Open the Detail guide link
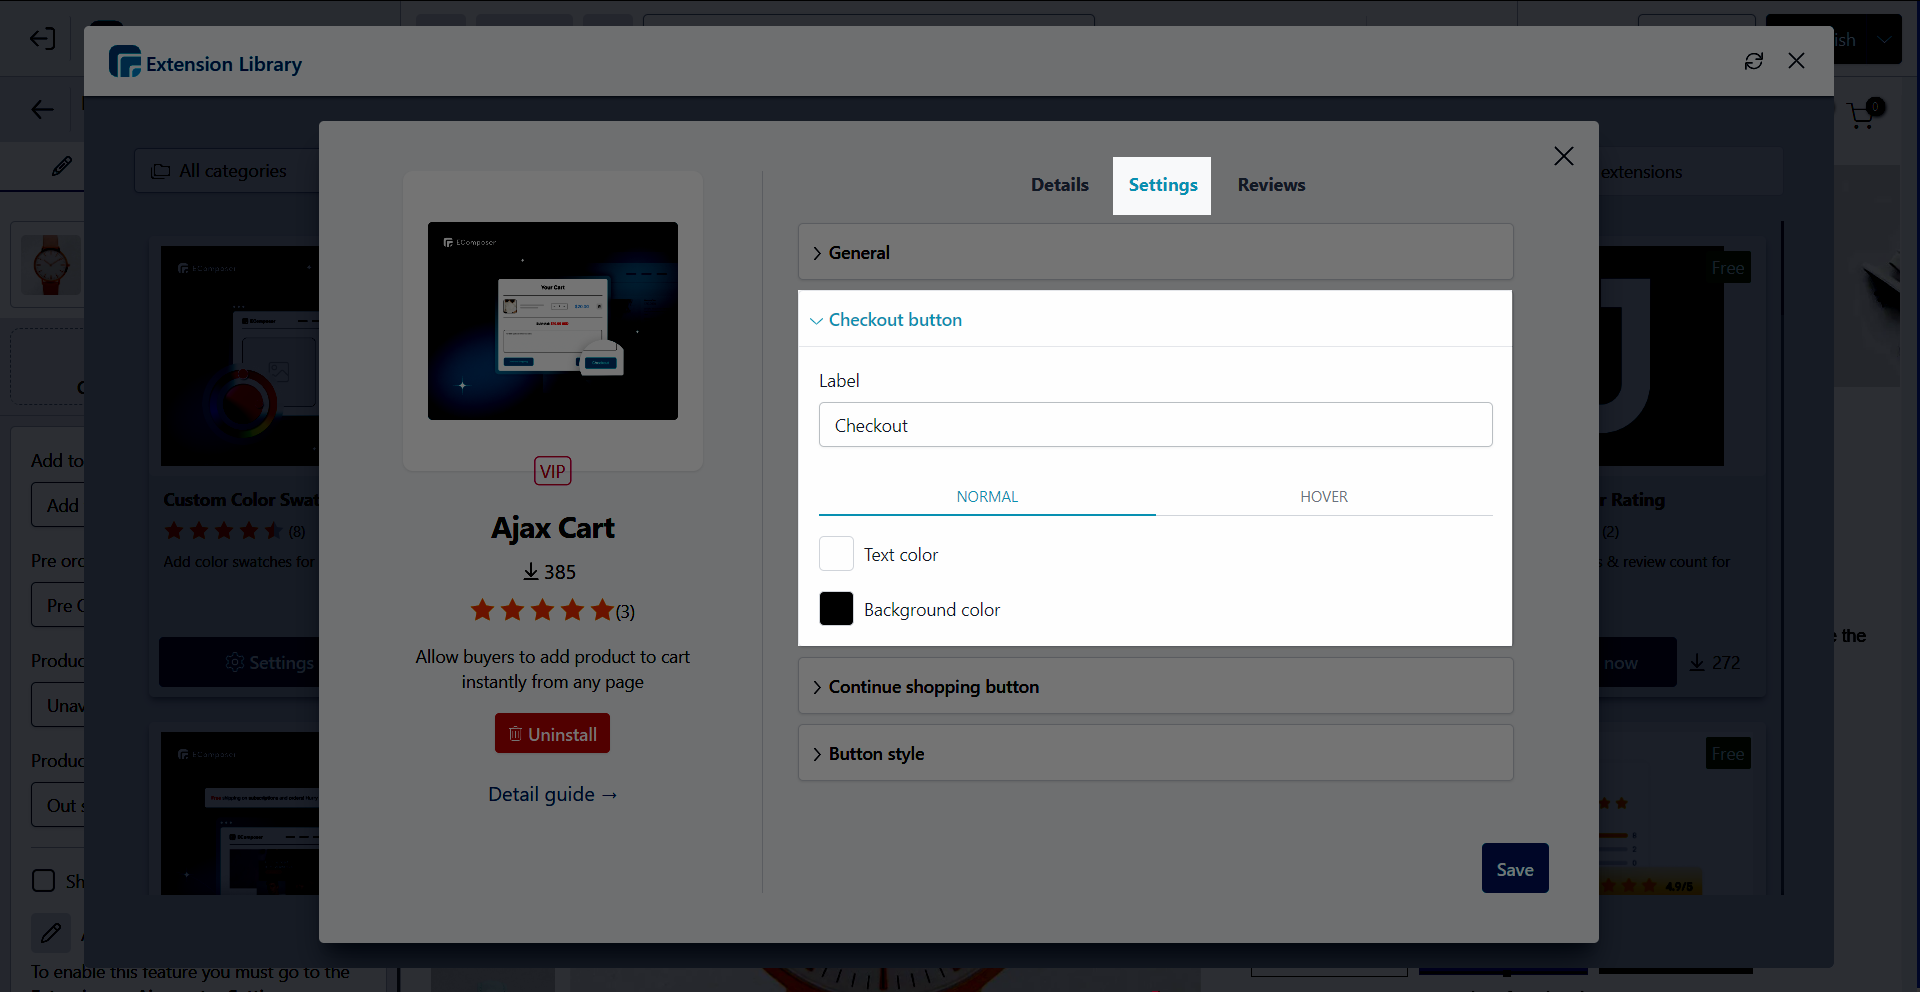Viewport: 1920px width, 992px height. [x=552, y=794]
